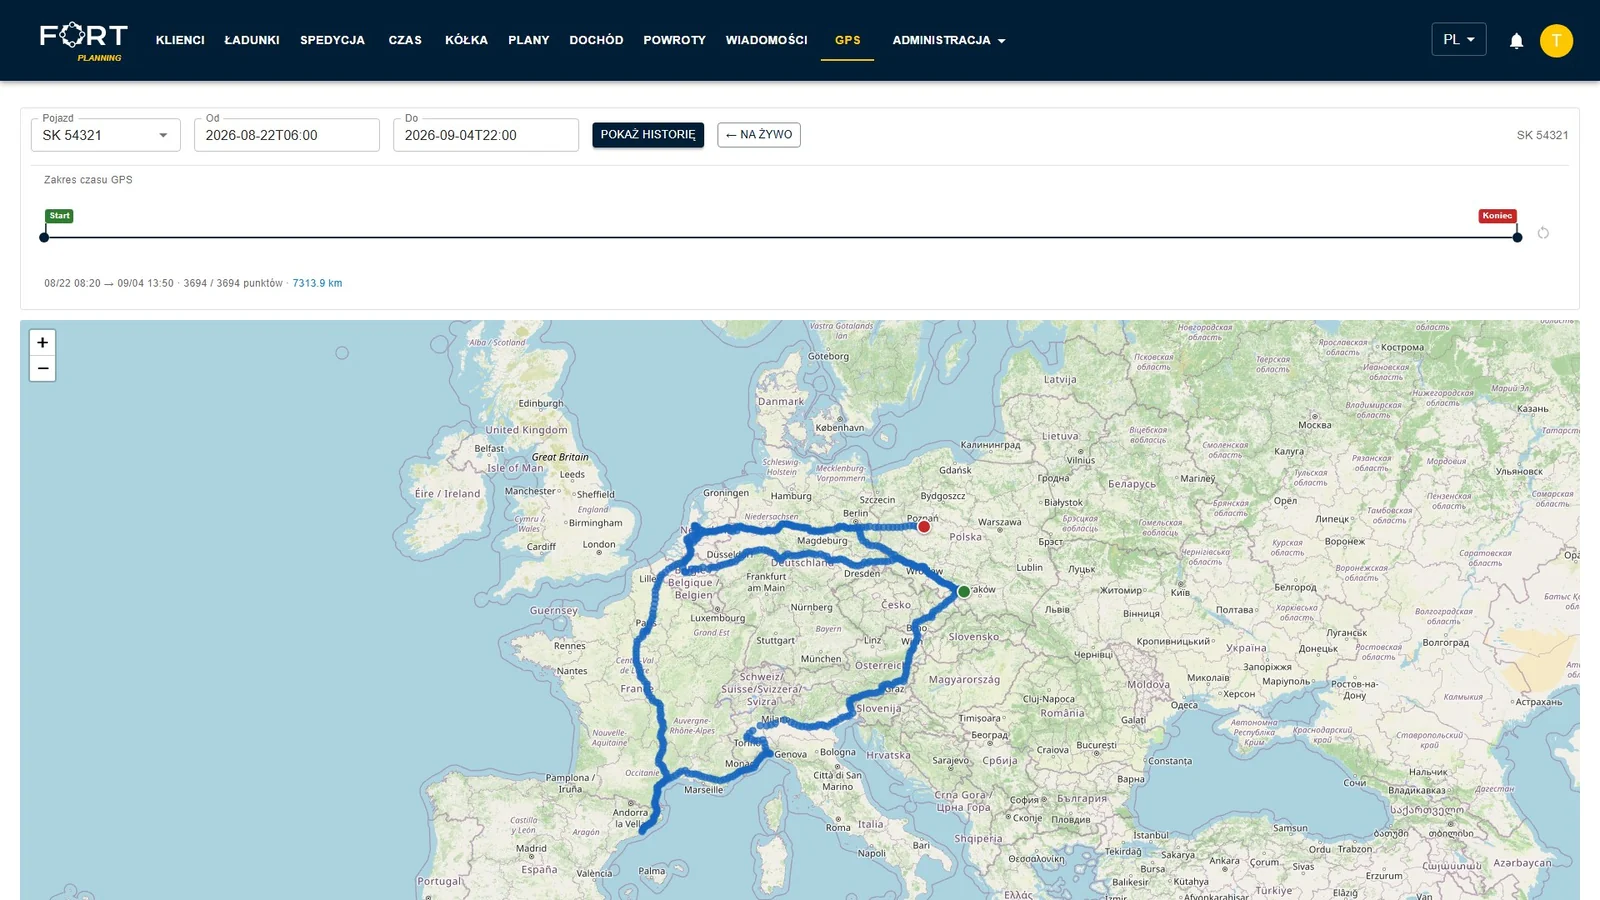This screenshot has height=900, width=1600.
Task: Click the Koniec handle of time slider
Action: [x=1517, y=237]
